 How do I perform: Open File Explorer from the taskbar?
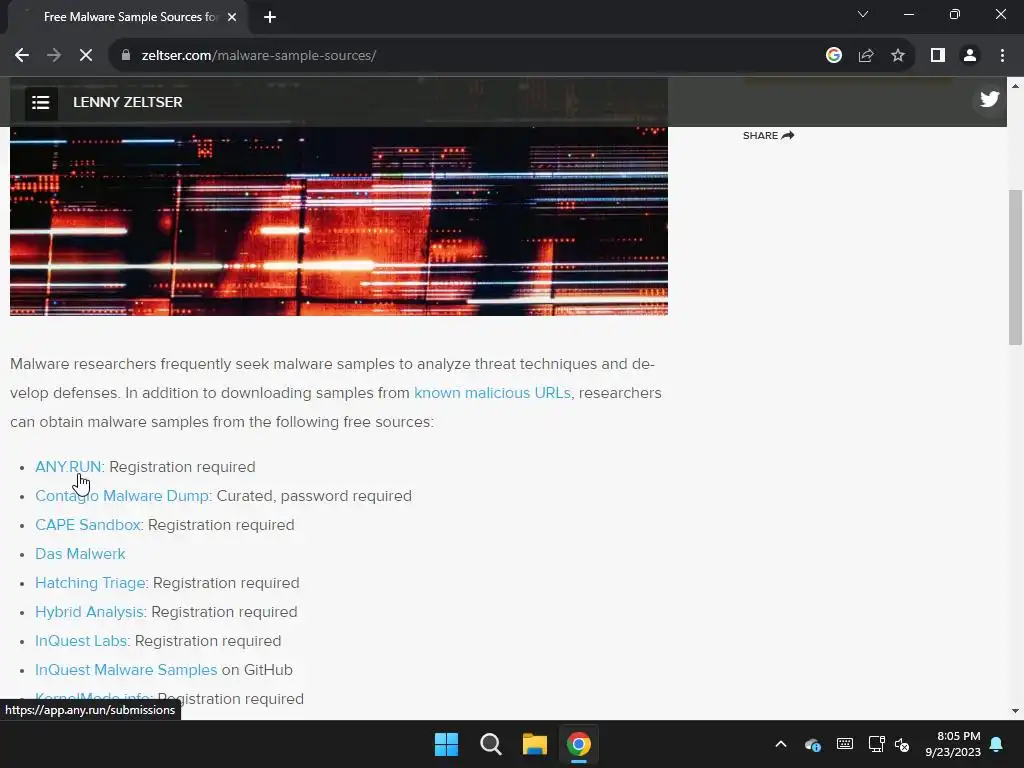[534, 744]
